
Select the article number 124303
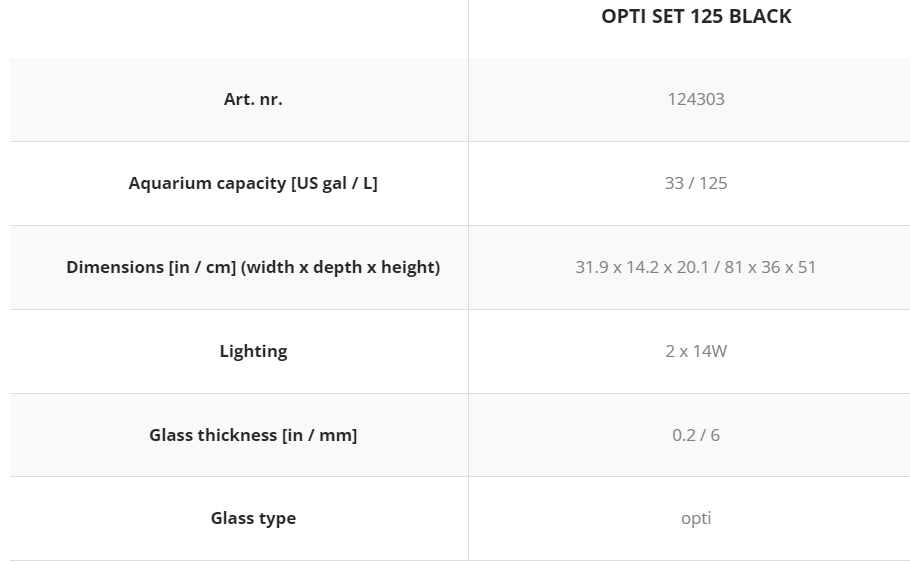coord(696,99)
